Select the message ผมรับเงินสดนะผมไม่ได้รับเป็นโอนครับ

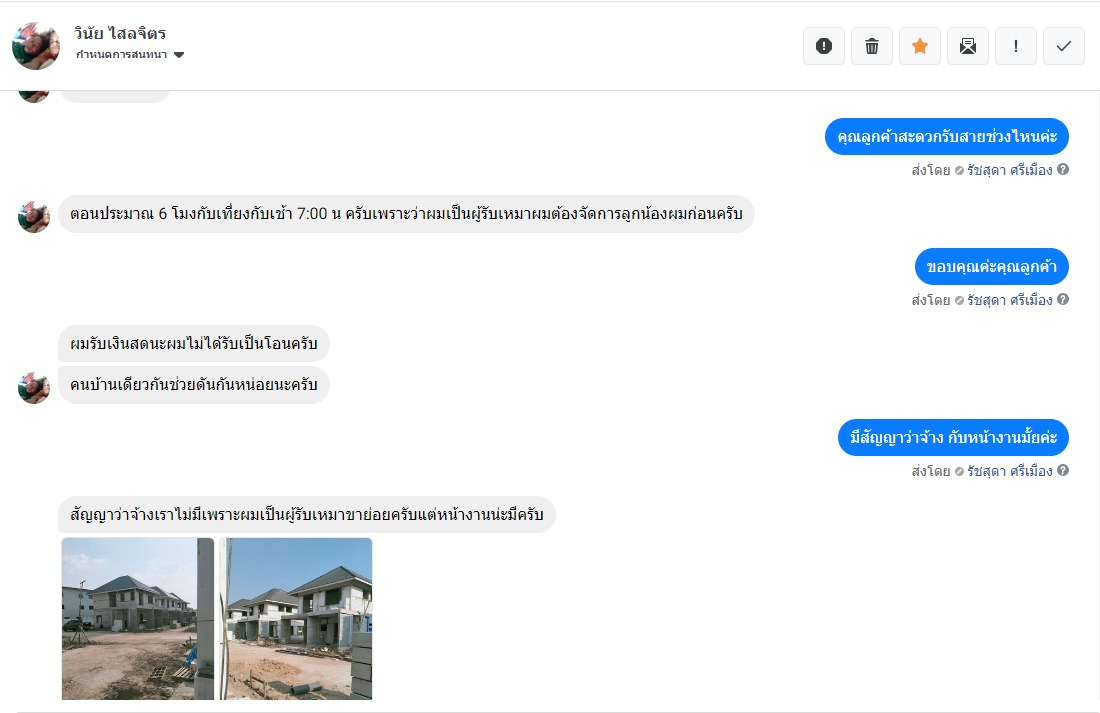pos(194,344)
